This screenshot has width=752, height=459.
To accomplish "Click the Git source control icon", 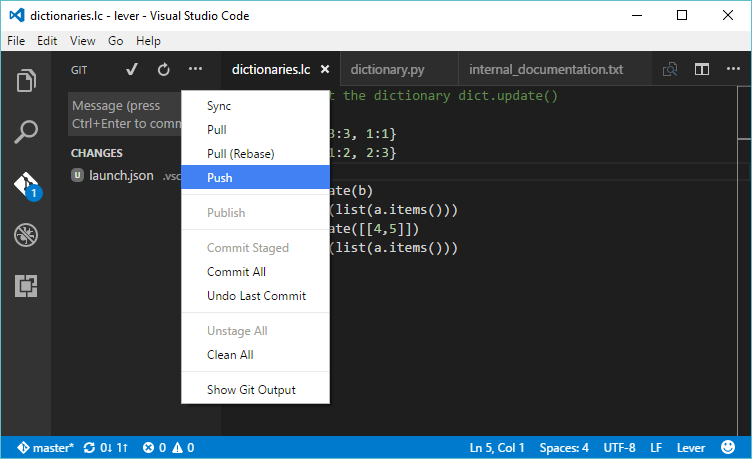I will (26, 185).
